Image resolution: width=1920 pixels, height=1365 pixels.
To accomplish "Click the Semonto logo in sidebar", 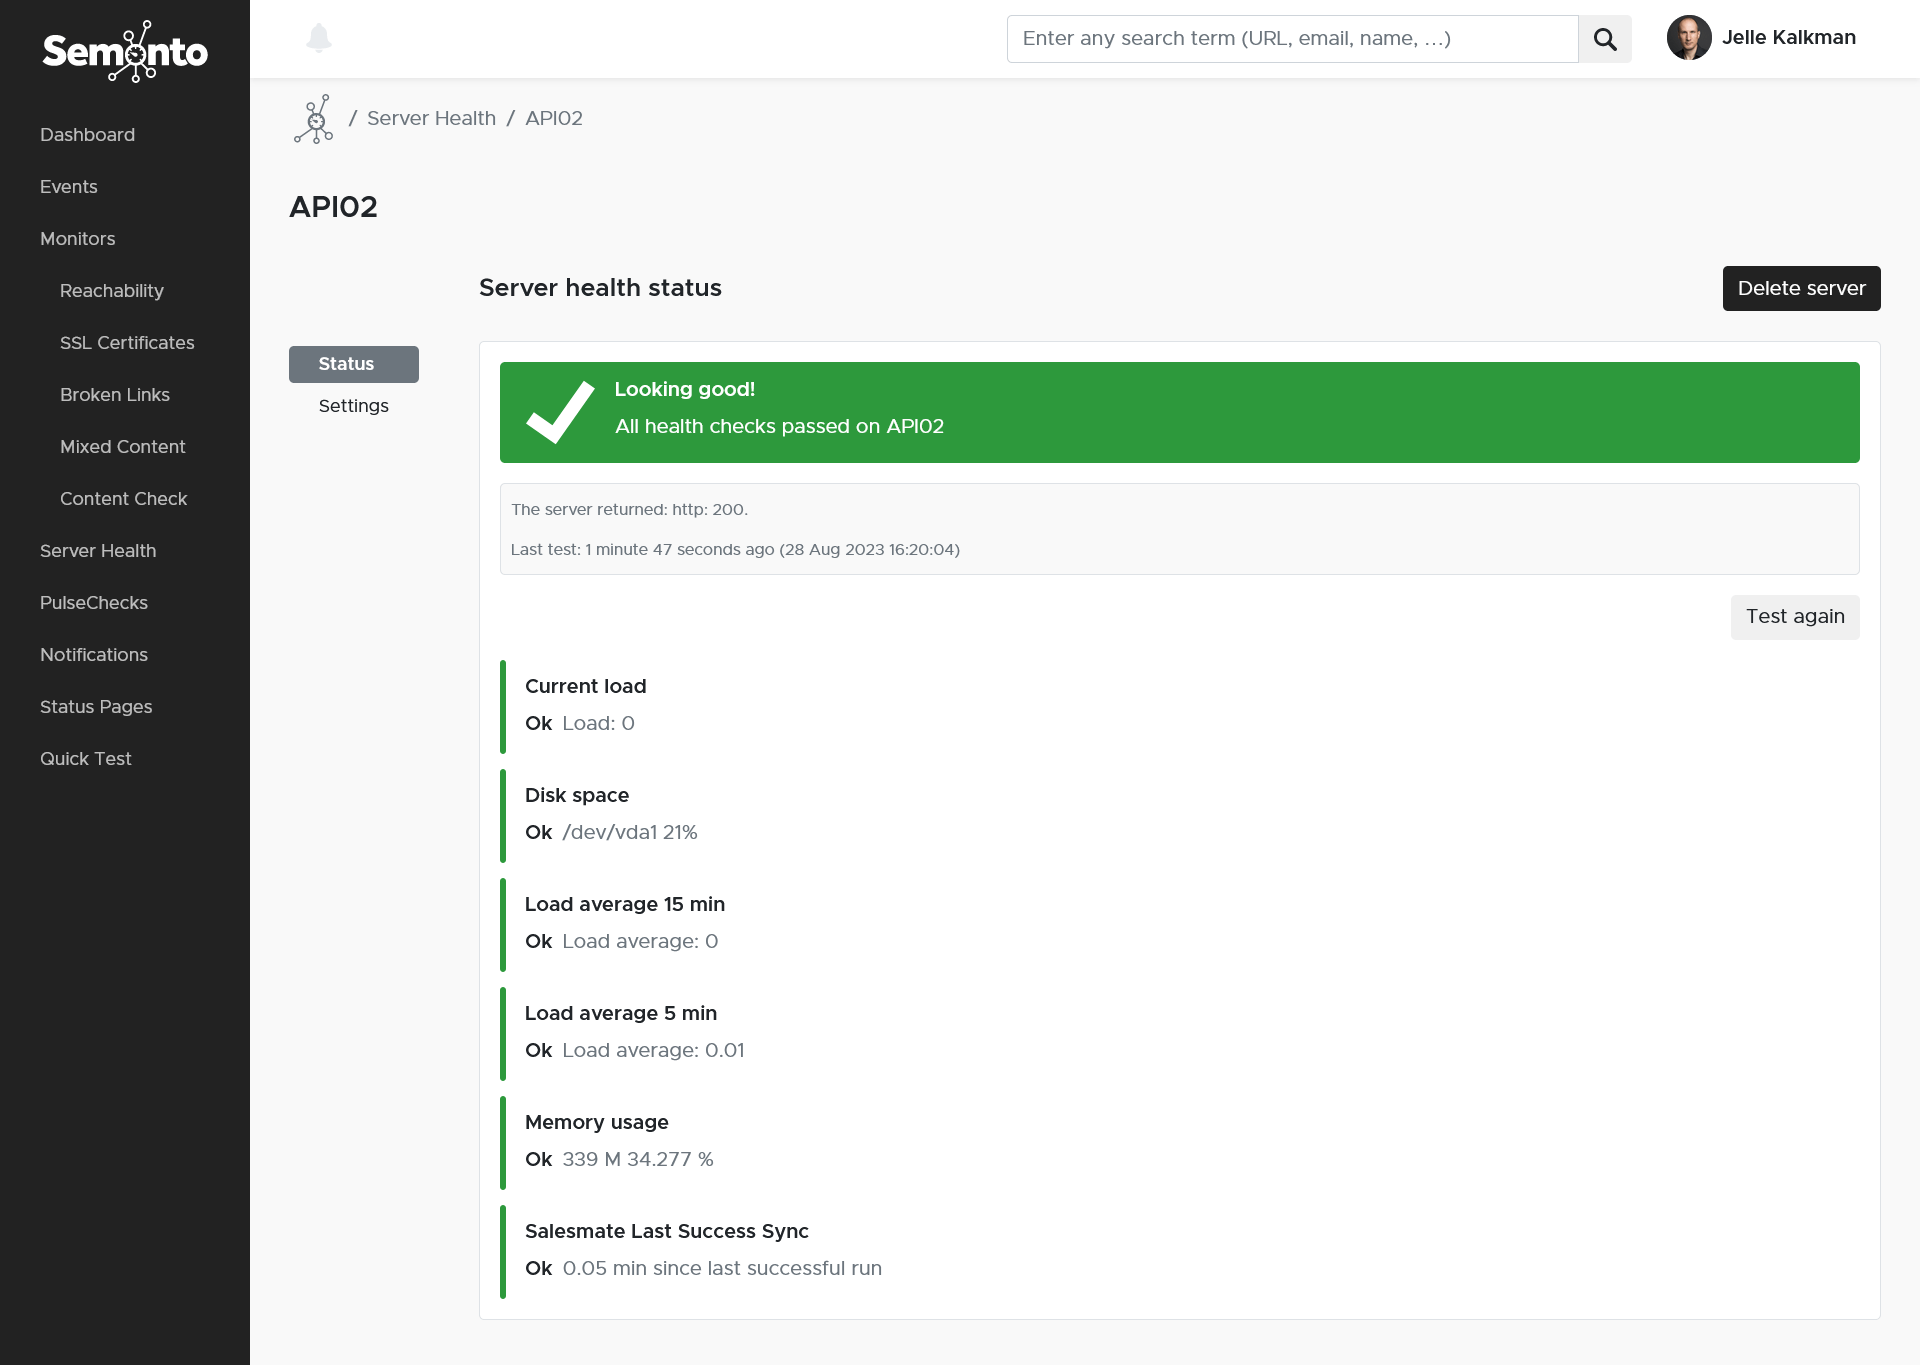I will point(125,50).
